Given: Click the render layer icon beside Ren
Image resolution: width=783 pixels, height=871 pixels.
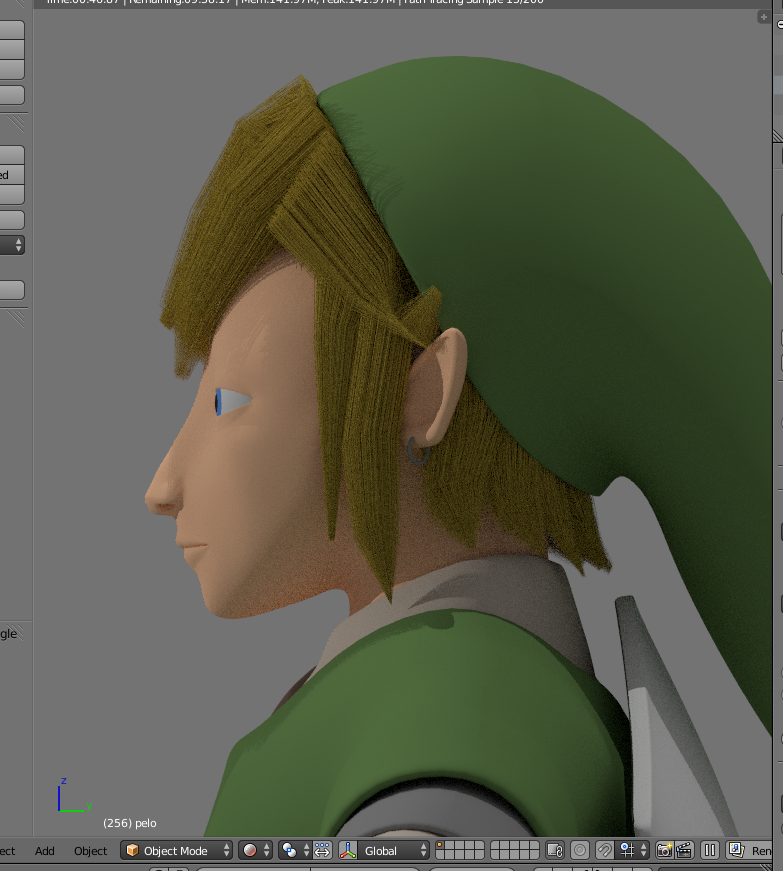Looking at the screenshot, I should (736, 850).
